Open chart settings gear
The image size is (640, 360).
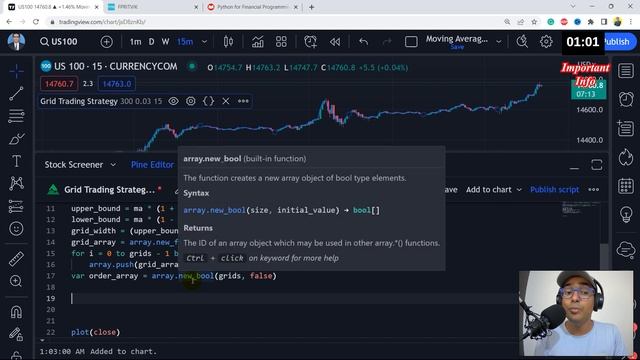[546, 42]
